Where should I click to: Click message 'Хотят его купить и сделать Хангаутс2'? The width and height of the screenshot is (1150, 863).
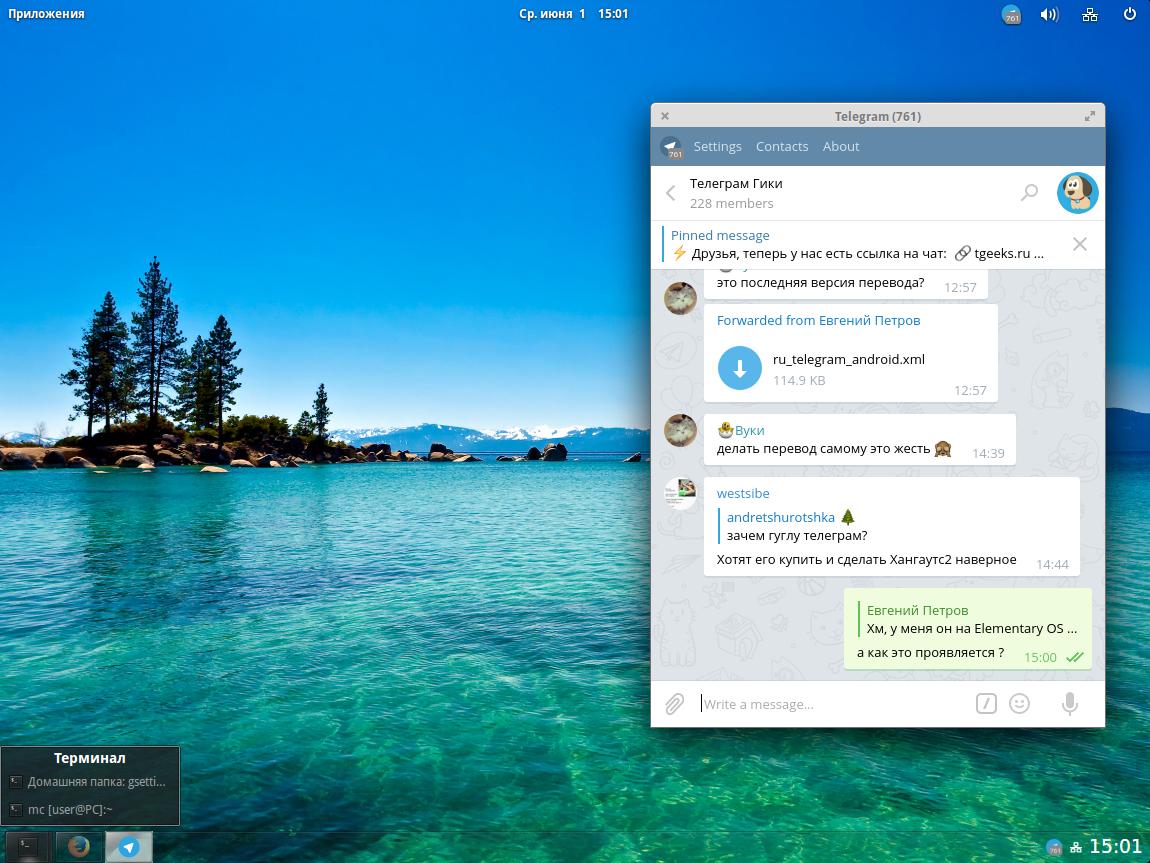[866, 559]
